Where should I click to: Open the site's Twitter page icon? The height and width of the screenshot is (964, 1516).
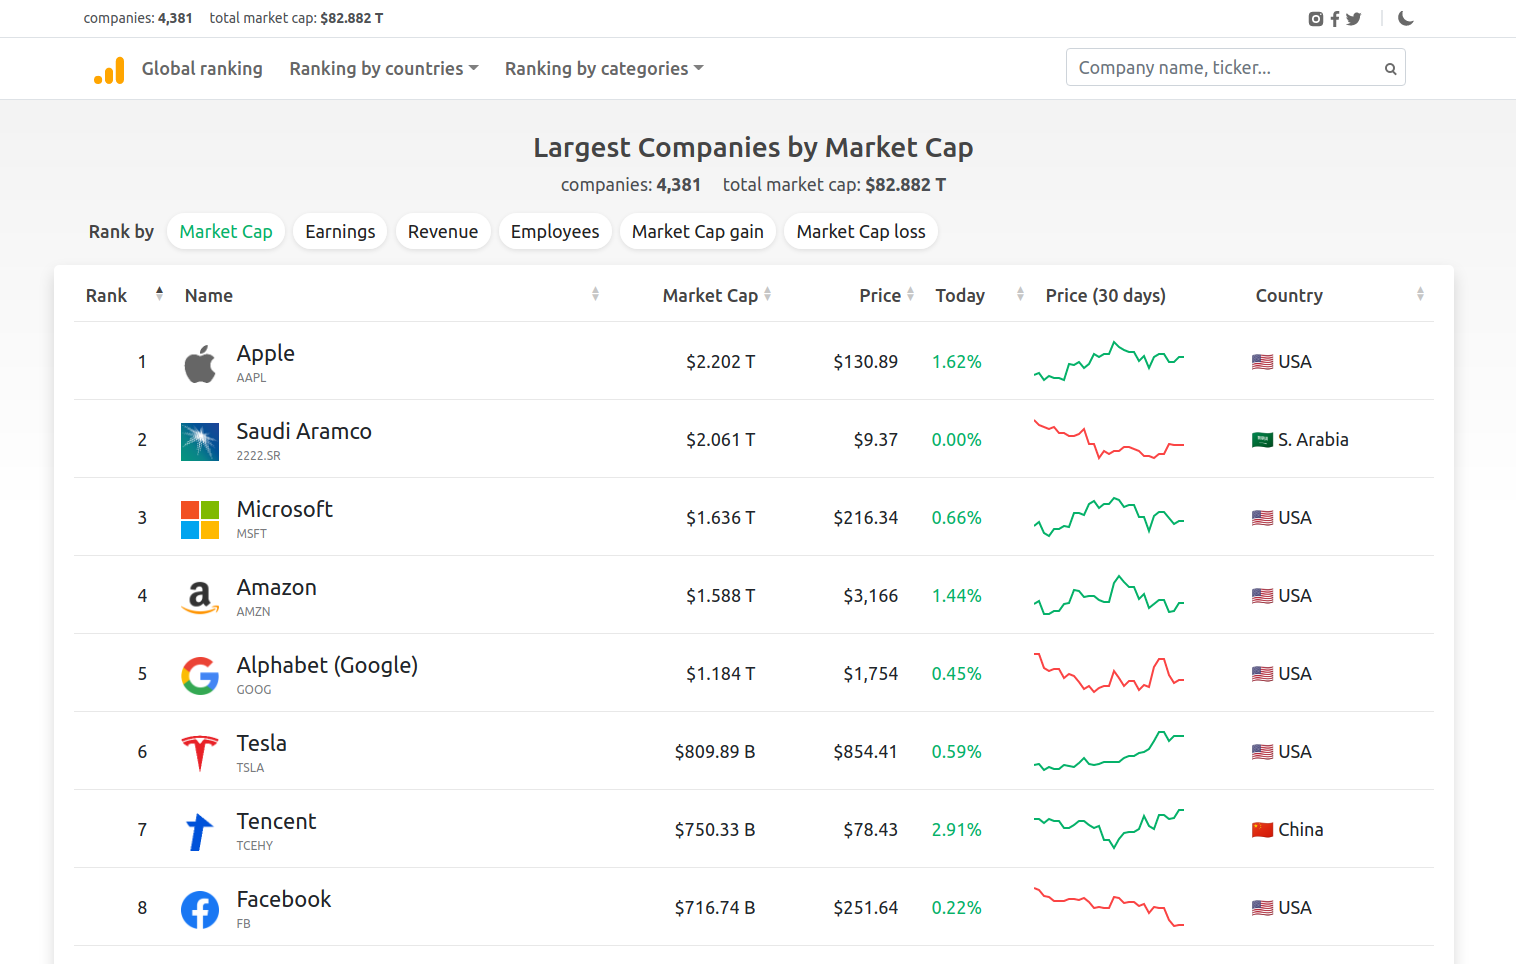[x=1353, y=18]
